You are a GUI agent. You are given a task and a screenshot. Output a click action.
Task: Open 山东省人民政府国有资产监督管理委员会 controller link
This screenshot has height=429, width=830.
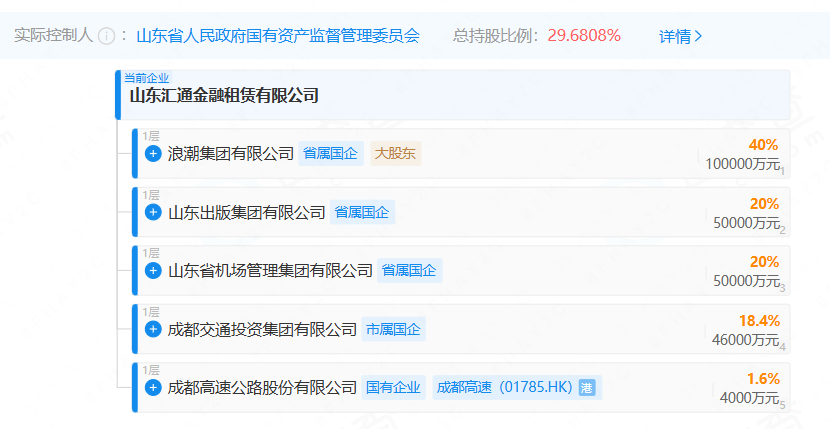coord(278,36)
